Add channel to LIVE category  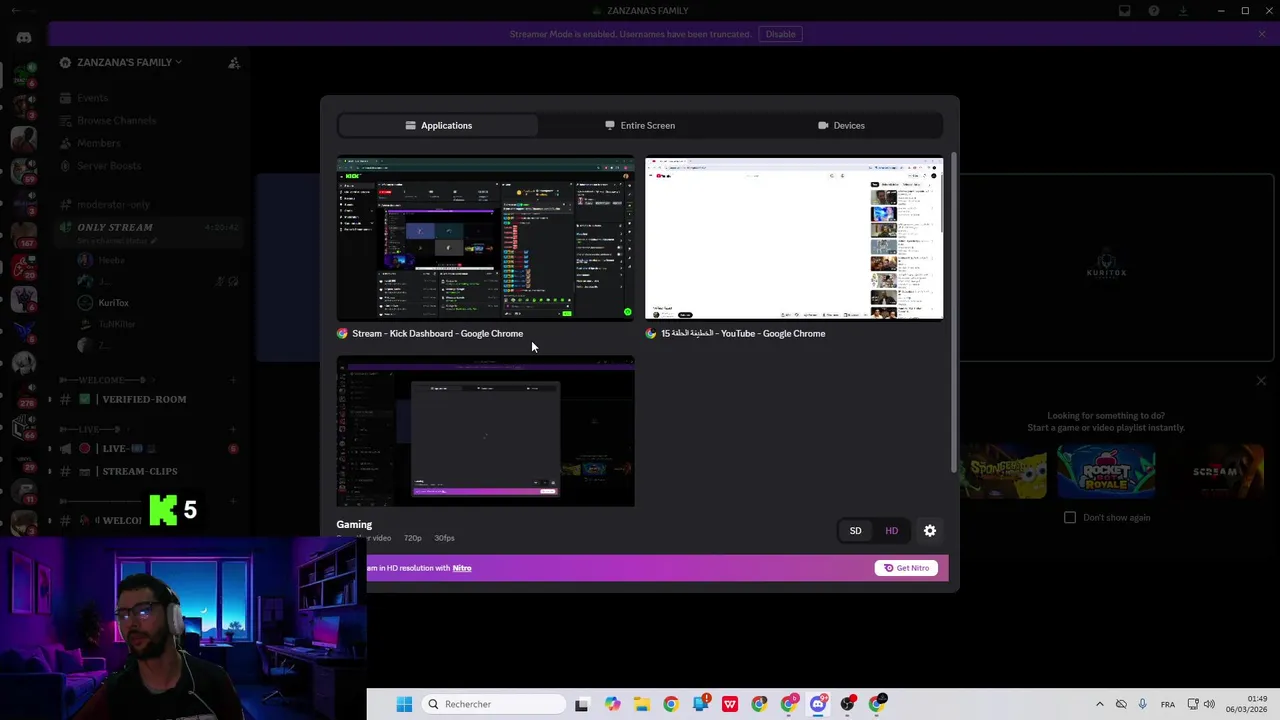234,429
